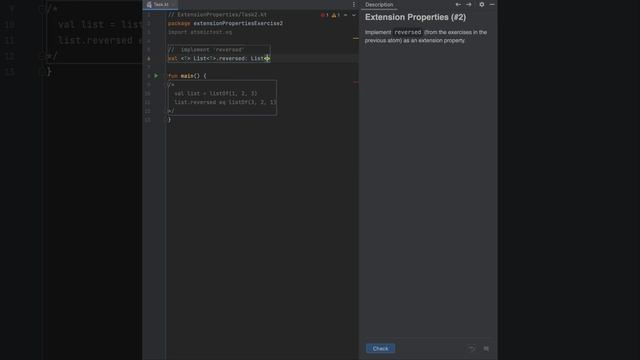Click the '// ExtensionProperties/Task2.kt' comment line

218,14
